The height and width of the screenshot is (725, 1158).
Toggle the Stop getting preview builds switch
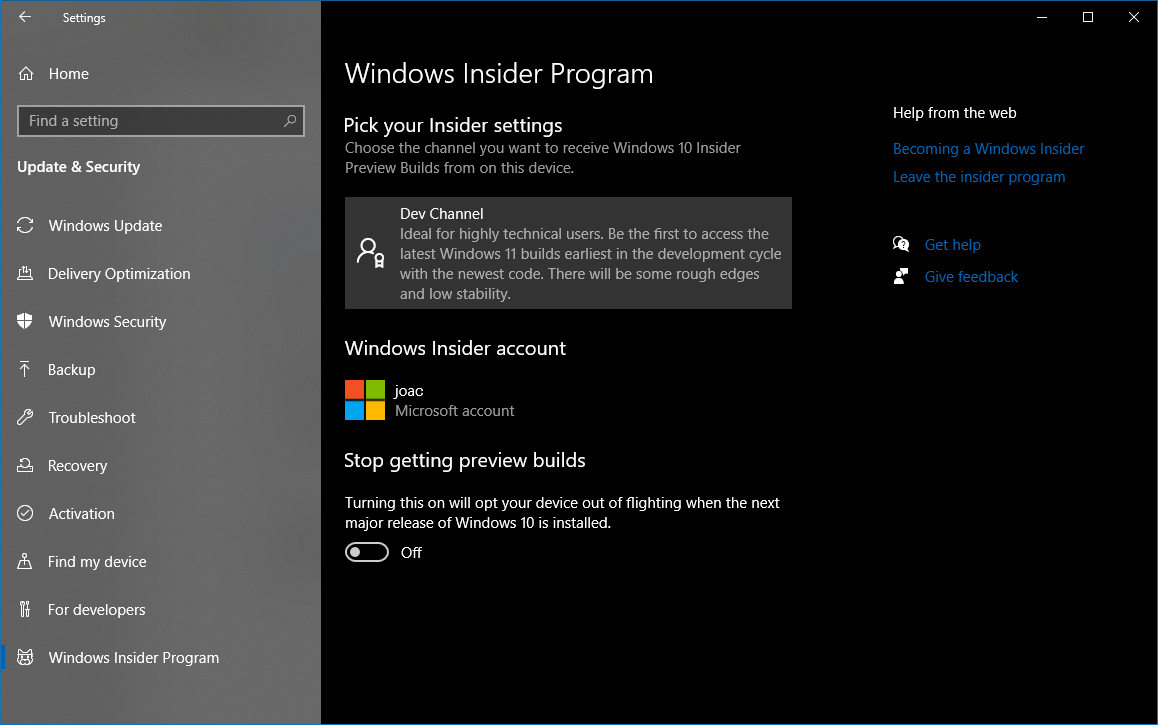367,553
